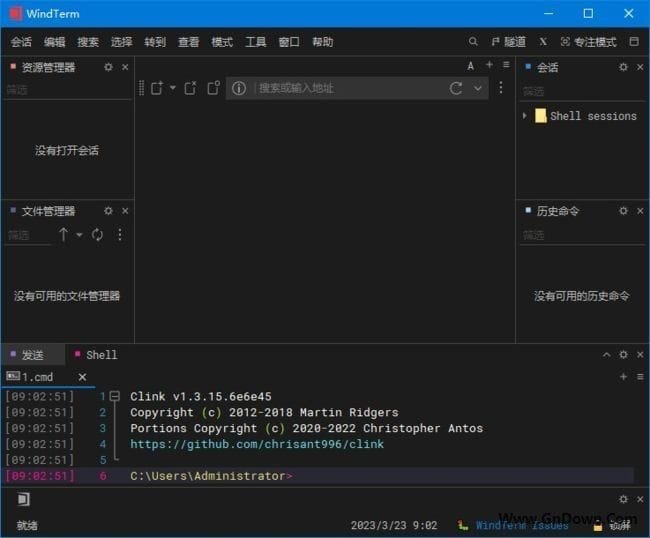Collapse fold marker on terminal line 1
The image size is (650, 538).
(115, 396)
